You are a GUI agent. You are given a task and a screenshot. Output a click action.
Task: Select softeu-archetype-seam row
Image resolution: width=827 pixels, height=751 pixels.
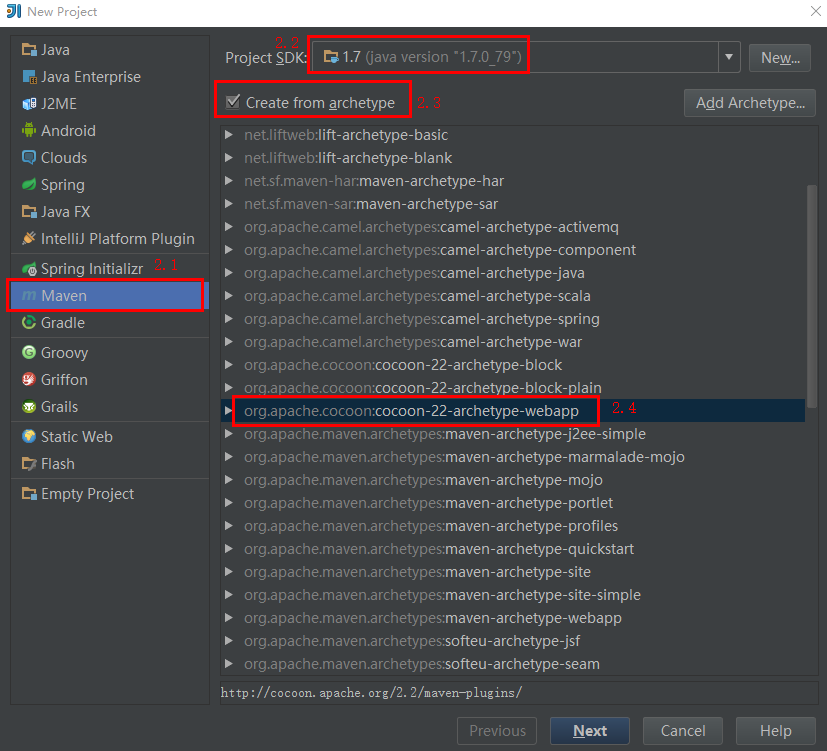tap(513, 664)
